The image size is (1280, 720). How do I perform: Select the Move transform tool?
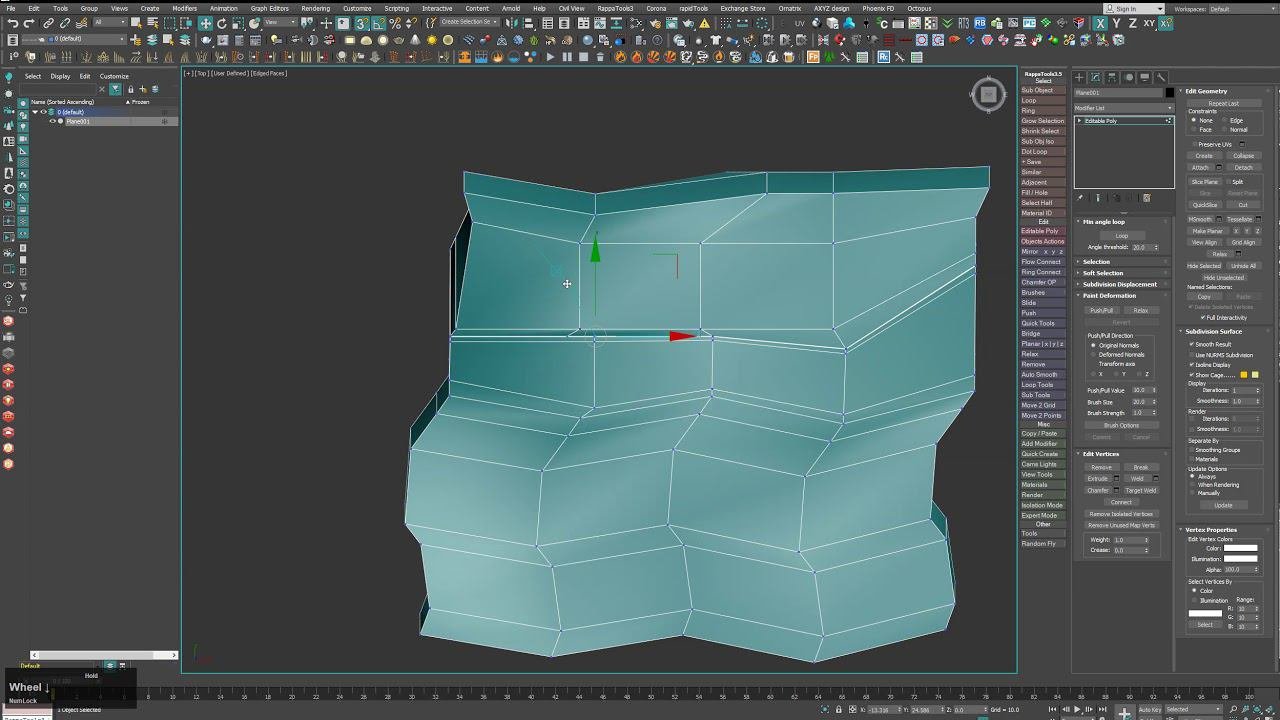205,23
